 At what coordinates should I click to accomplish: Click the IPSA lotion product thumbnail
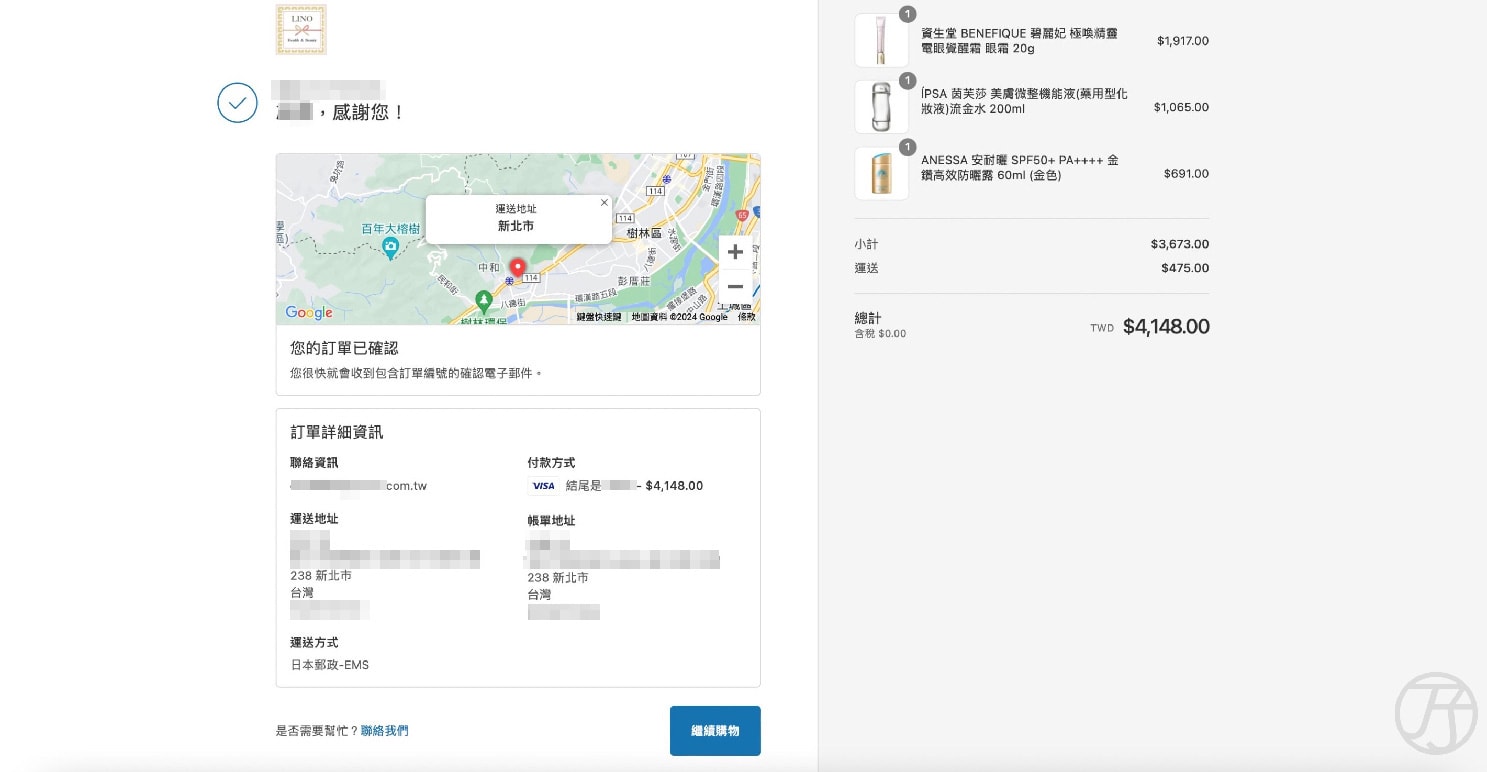pos(882,107)
